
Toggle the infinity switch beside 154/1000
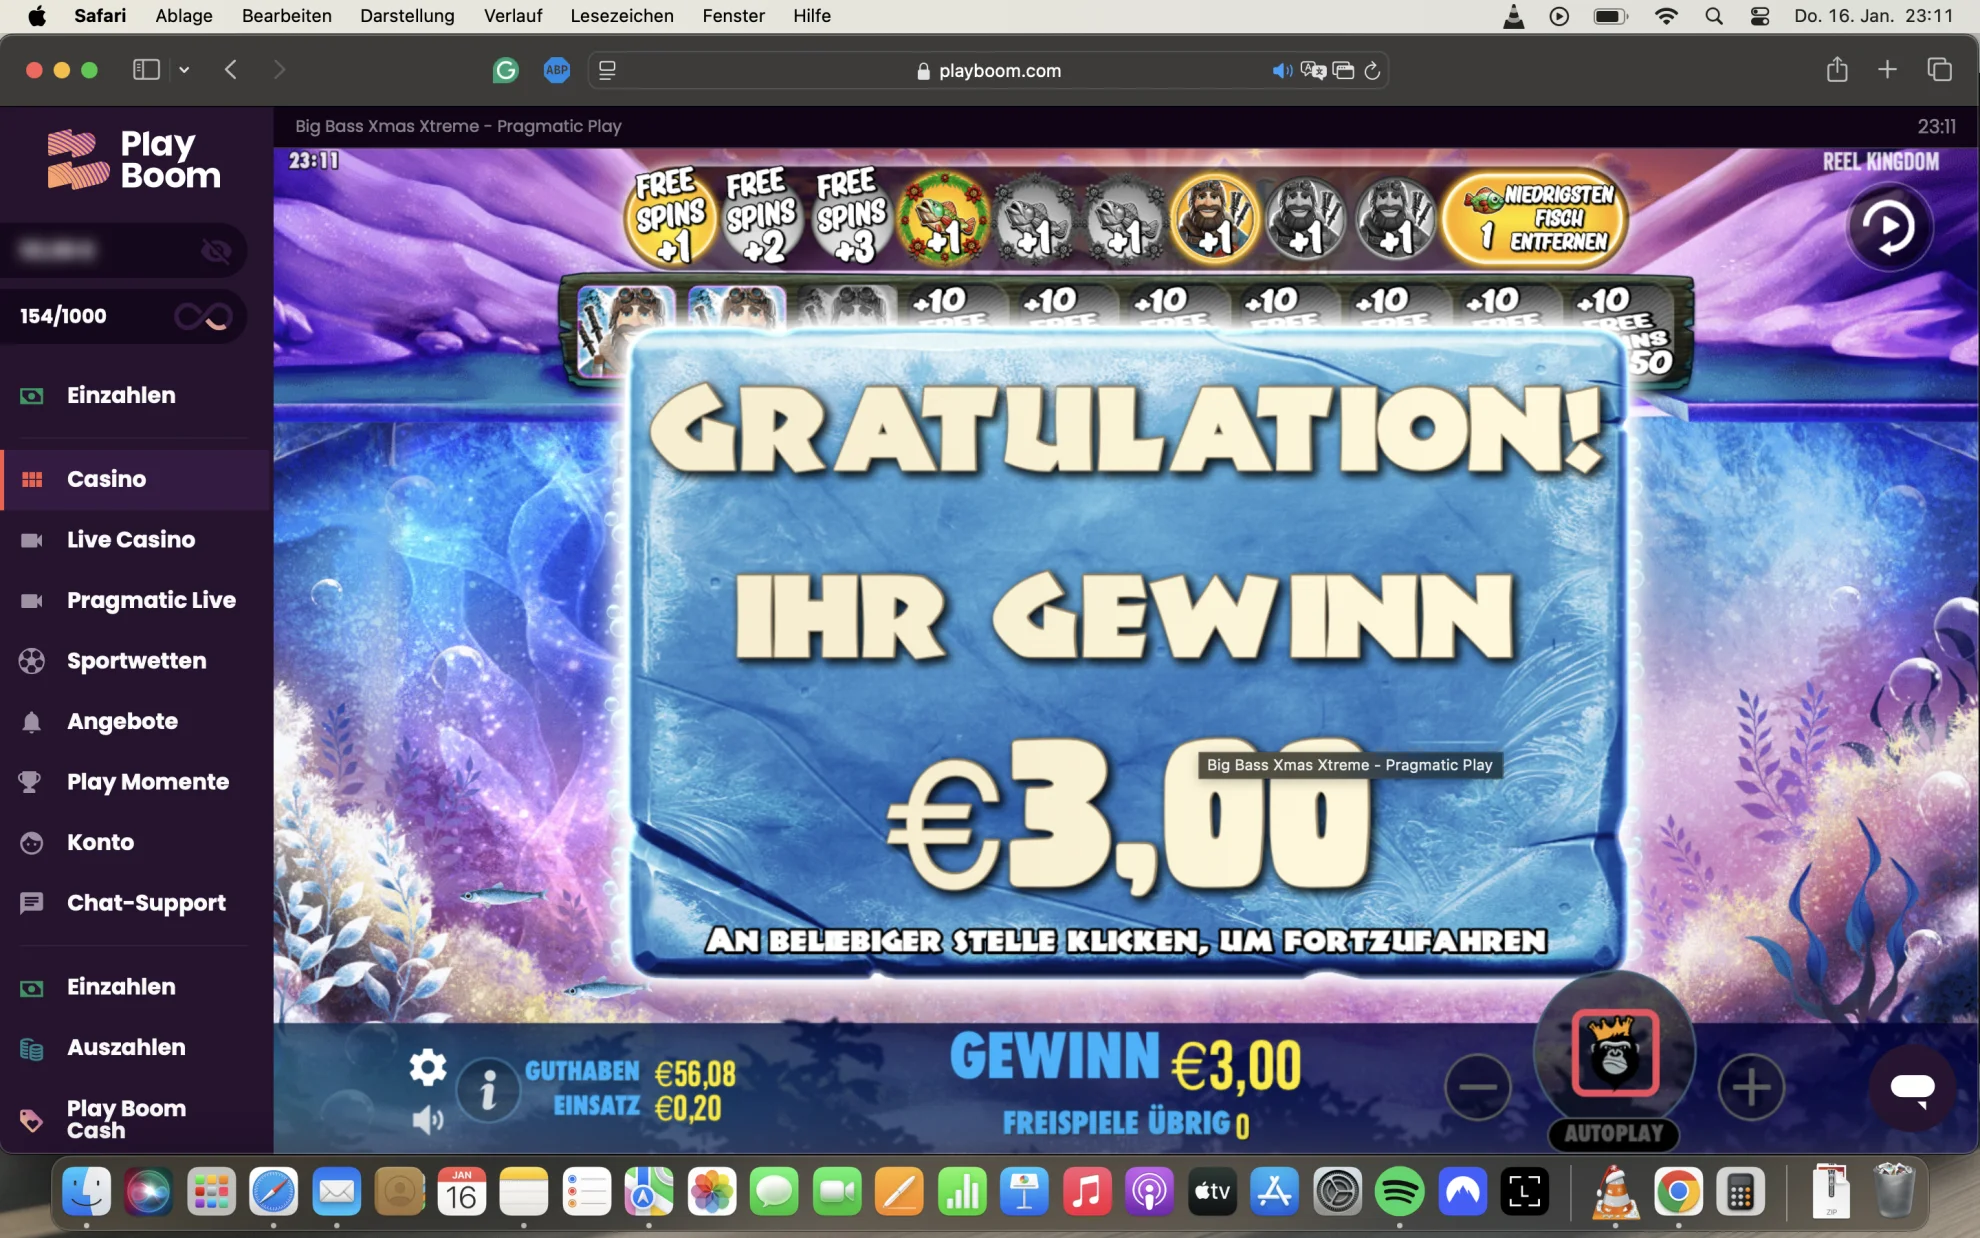click(204, 317)
